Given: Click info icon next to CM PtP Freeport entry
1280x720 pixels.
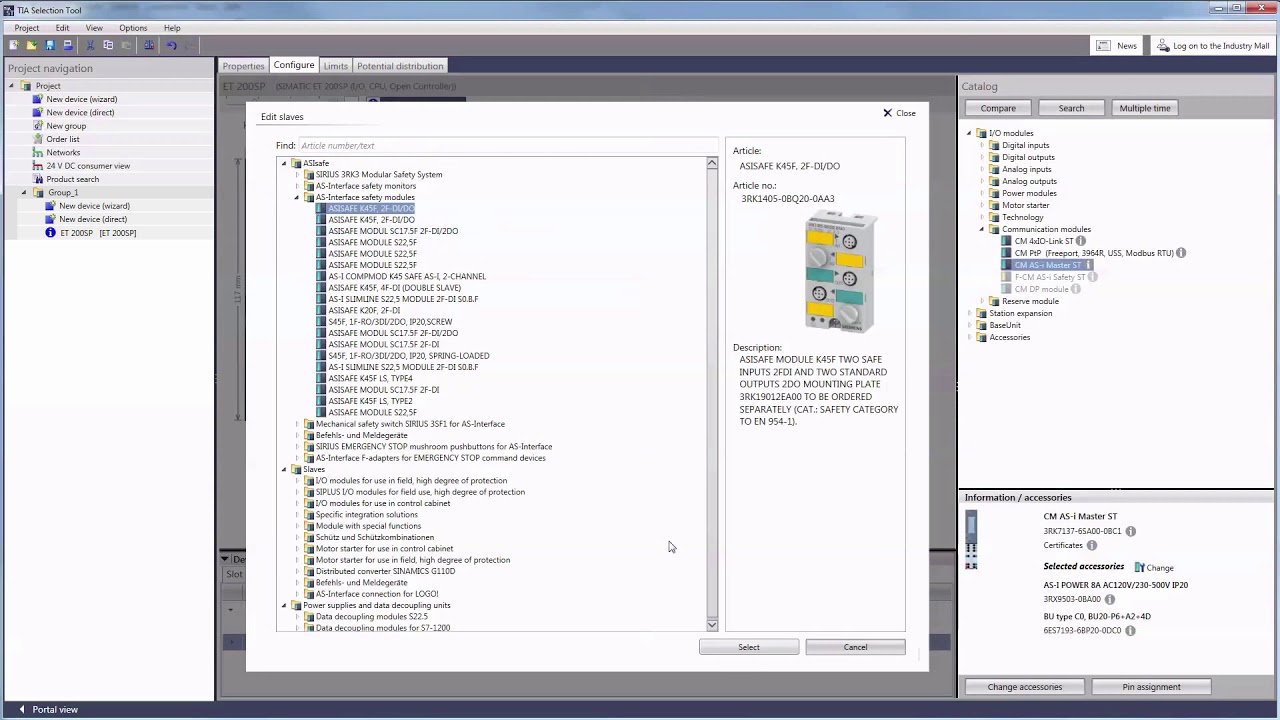Looking at the screenshot, I should click(1181, 253).
